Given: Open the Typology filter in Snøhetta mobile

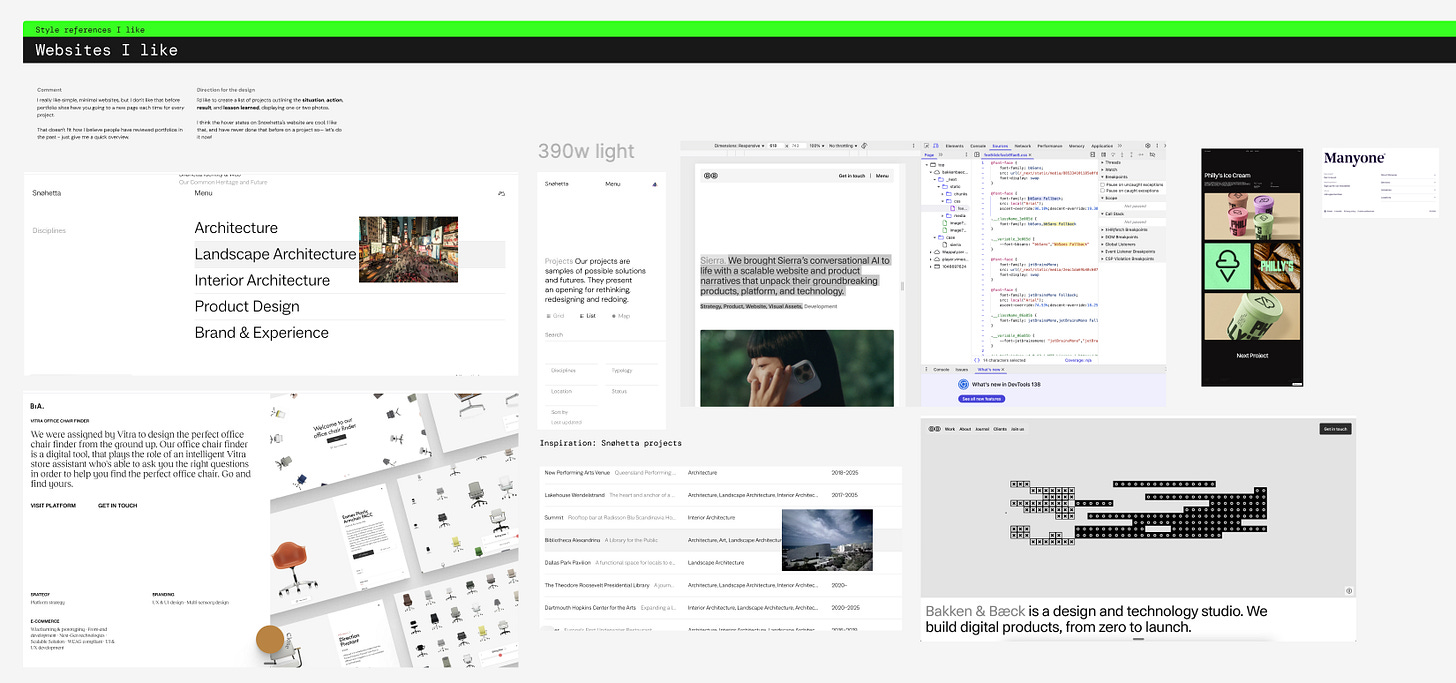Looking at the screenshot, I should pyautogui.click(x=632, y=370).
